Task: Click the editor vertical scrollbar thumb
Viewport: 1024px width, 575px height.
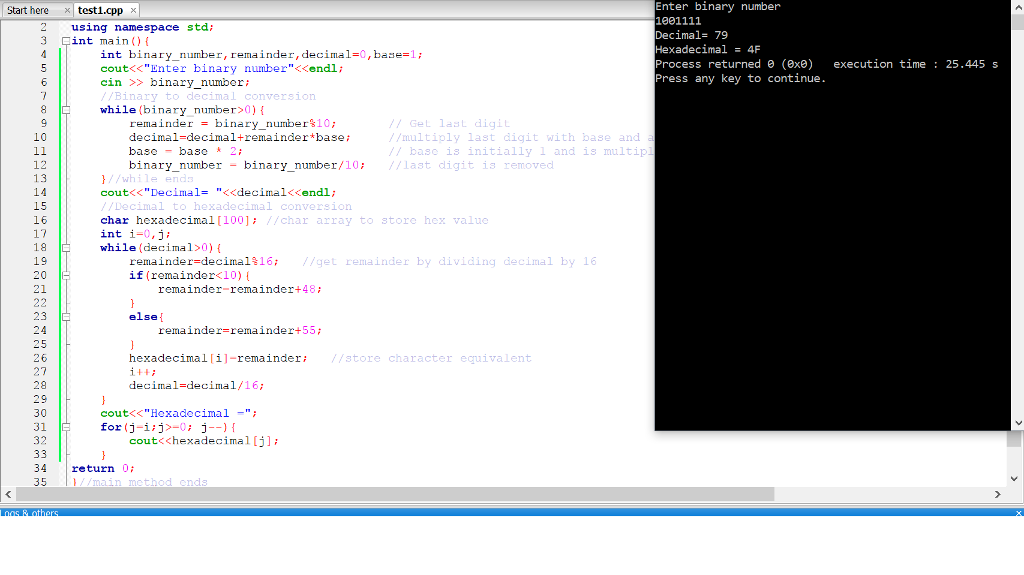Action: [x=1014, y=440]
